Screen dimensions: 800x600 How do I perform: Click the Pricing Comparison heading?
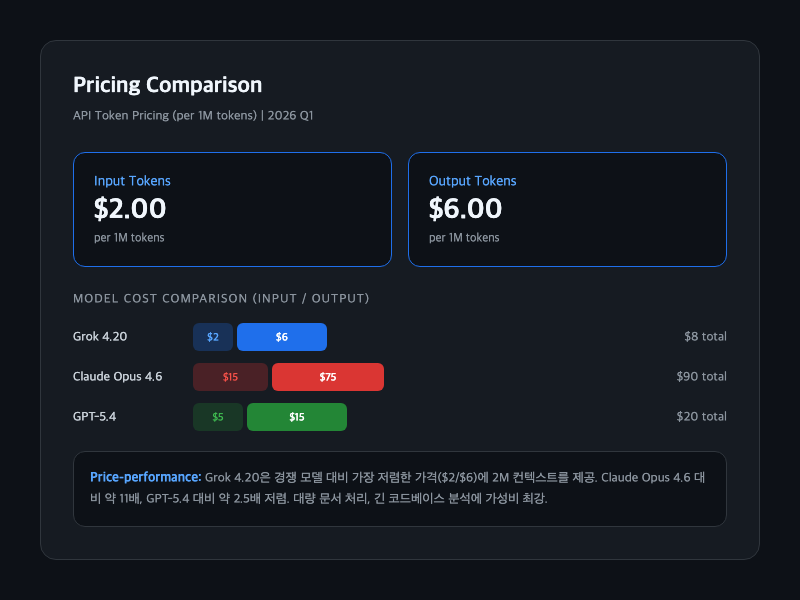click(167, 85)
